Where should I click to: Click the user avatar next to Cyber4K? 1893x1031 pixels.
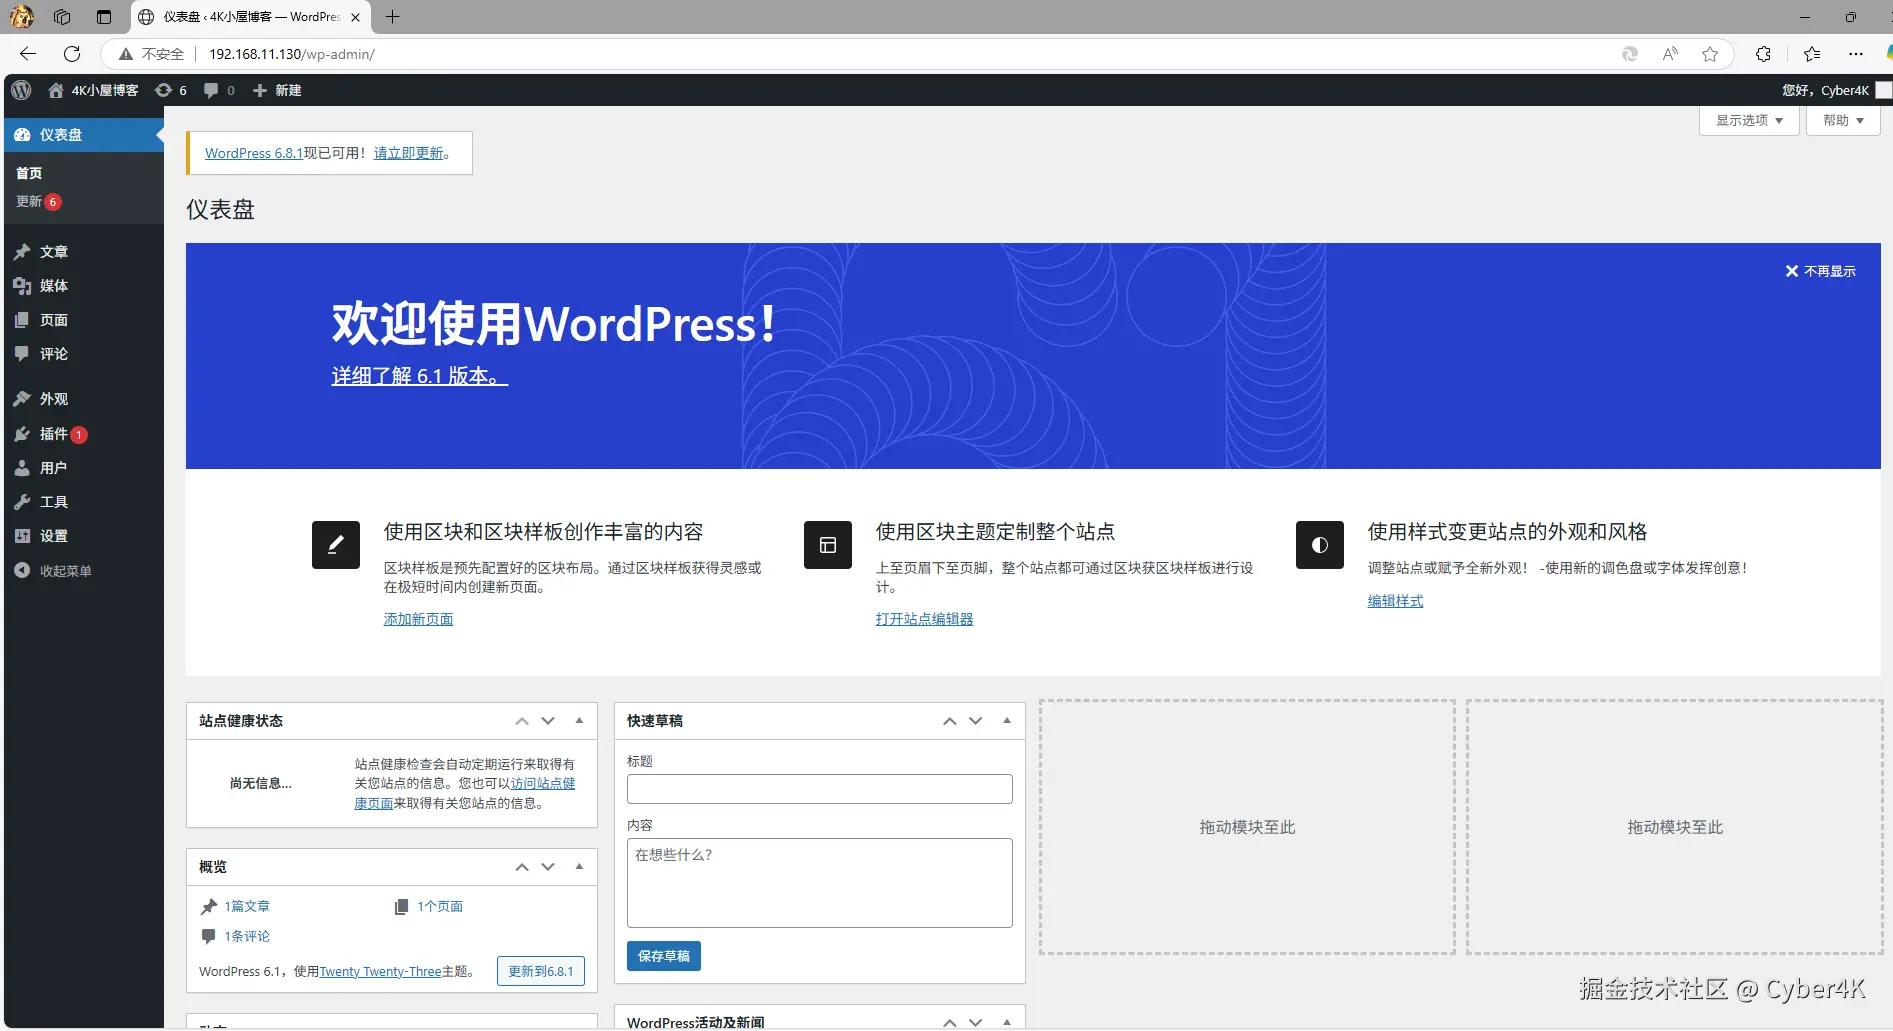coord(1884,90)
